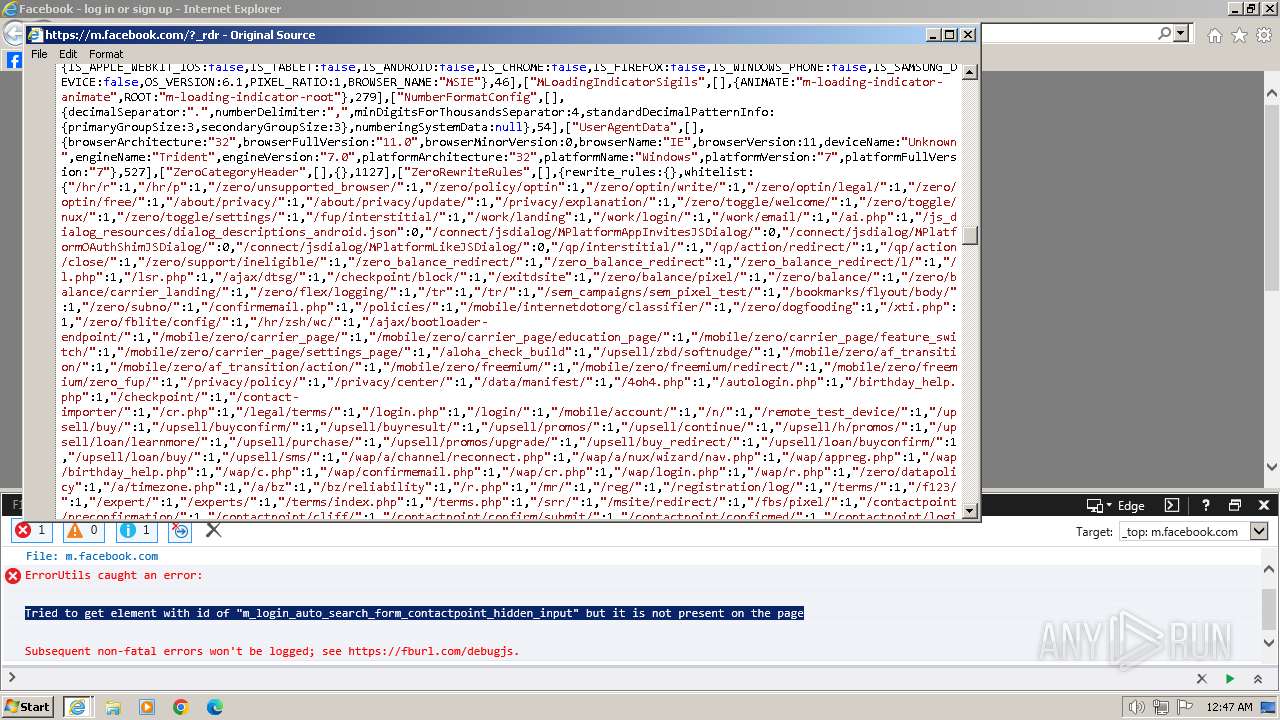Click the 12:47 AM system clock
Viewport: 1280px width, 720px height.
pos(1228,707)
